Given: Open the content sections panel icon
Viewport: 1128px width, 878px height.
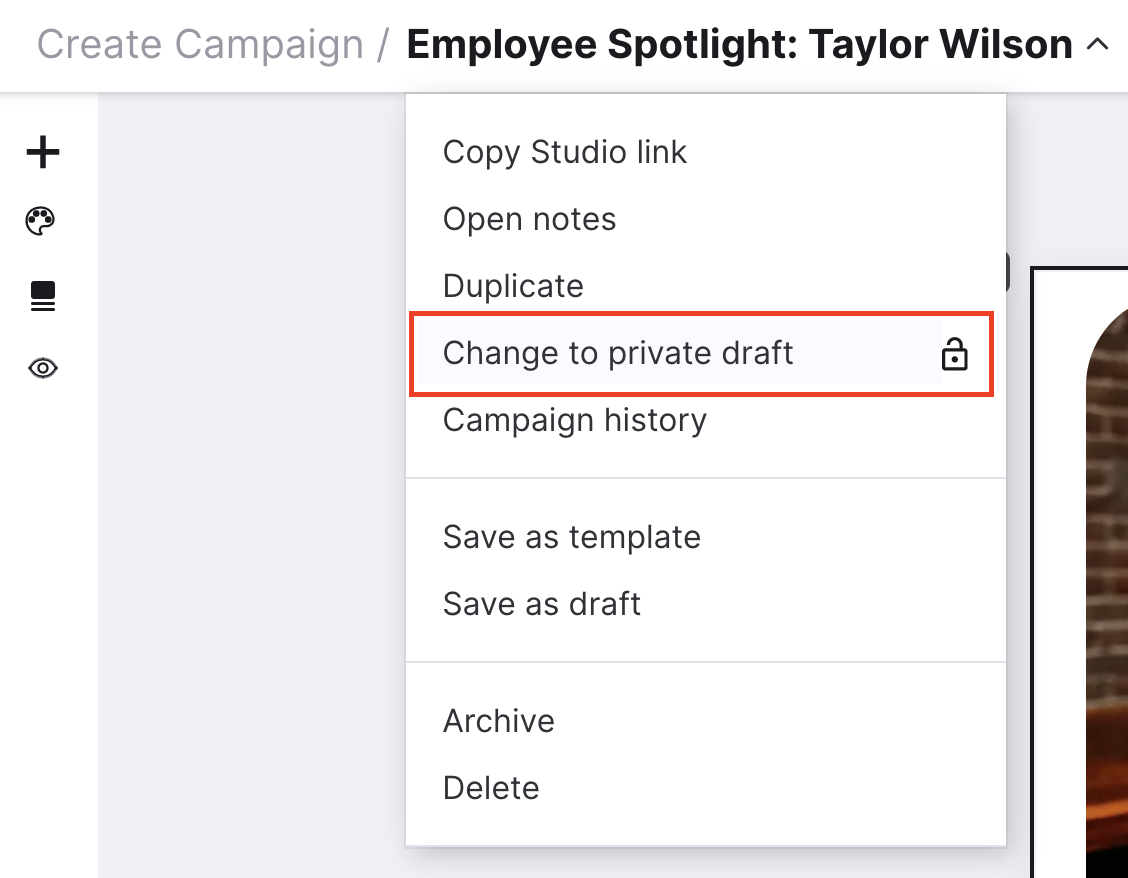Looking at the screenshot, I should [42, 296].
